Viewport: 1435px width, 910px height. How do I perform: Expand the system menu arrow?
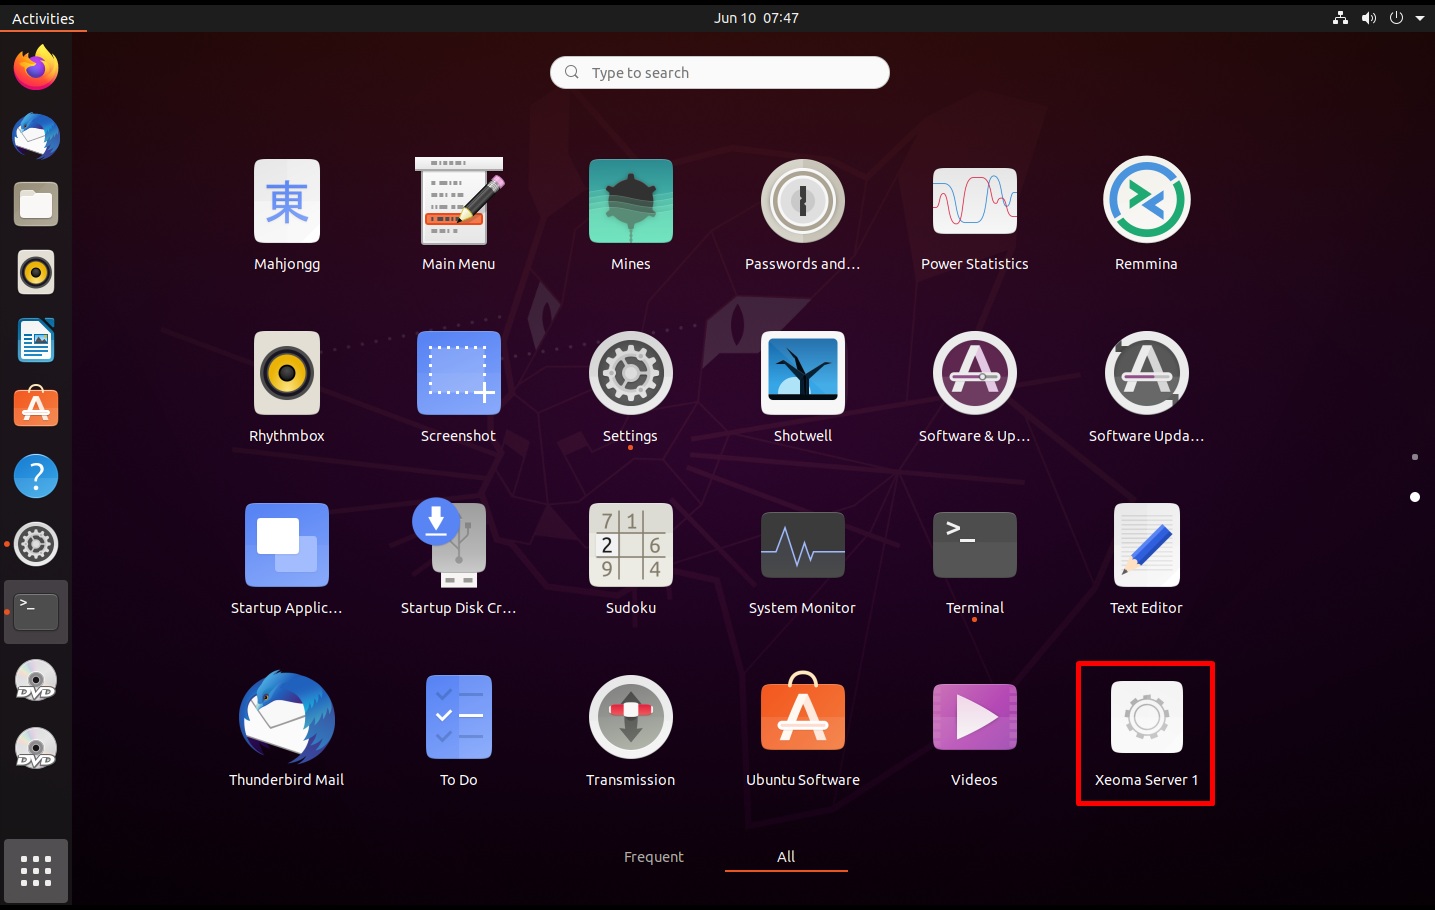1419,18
